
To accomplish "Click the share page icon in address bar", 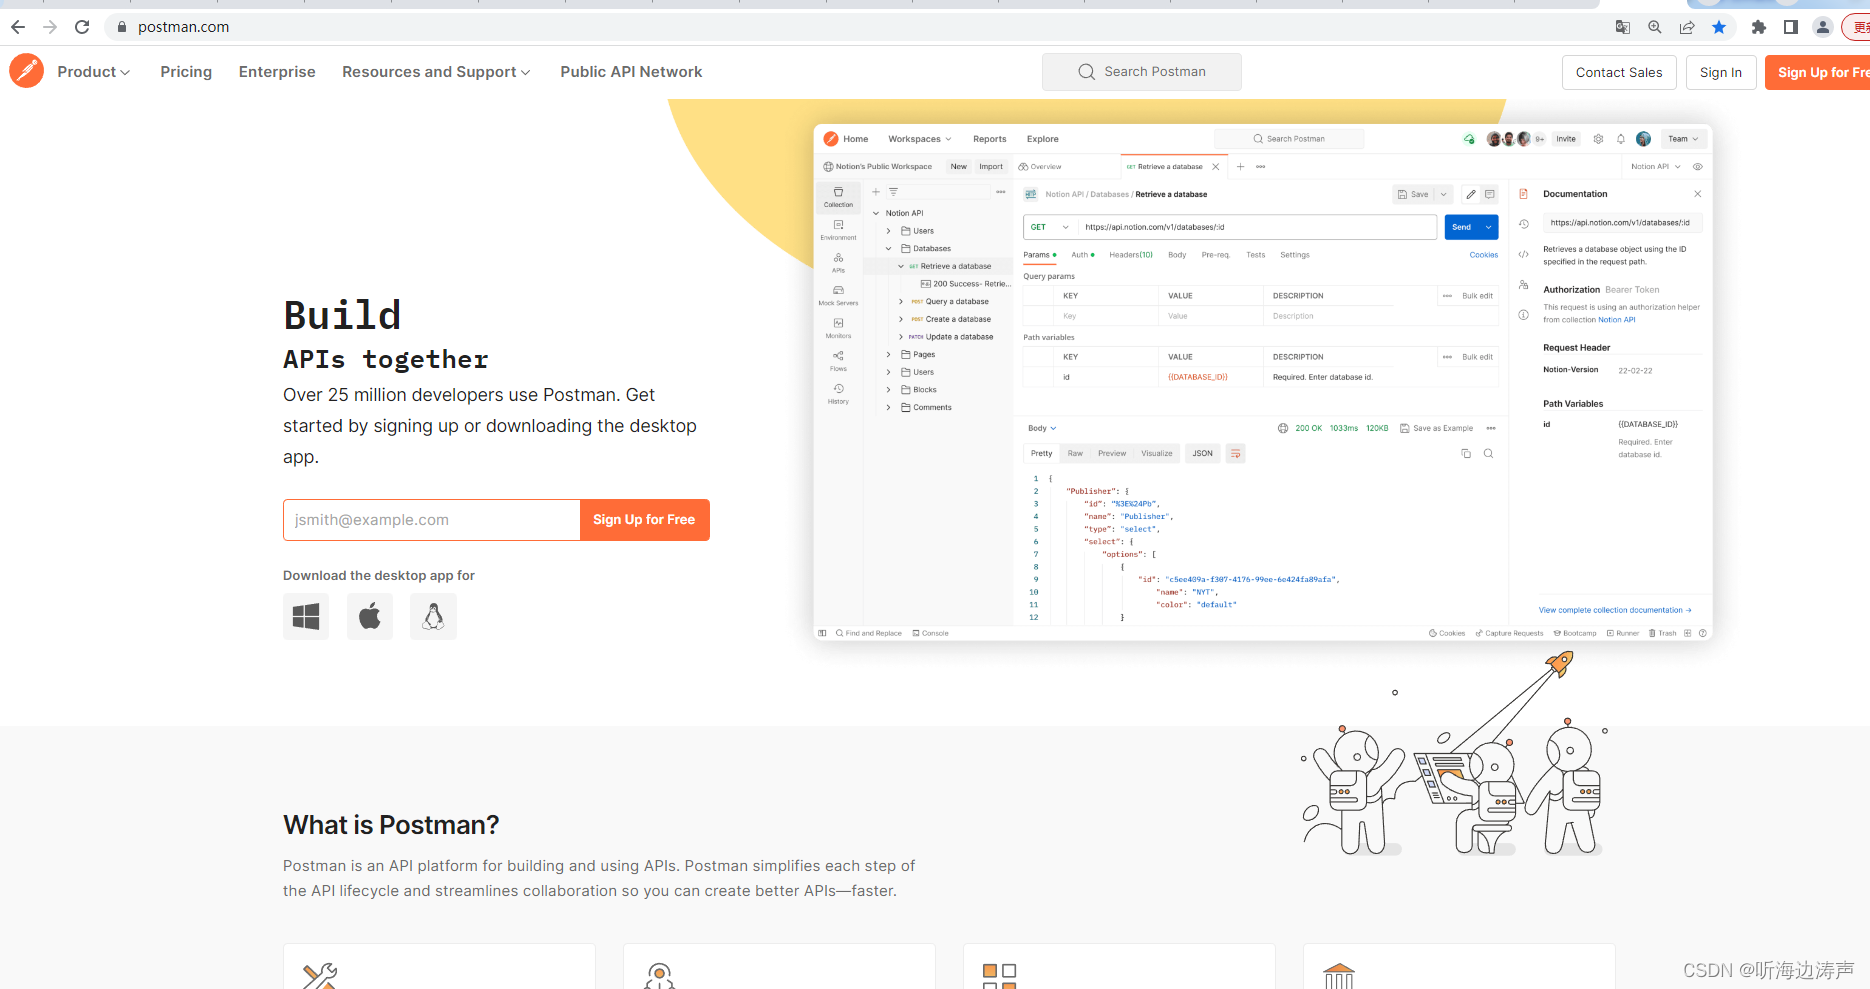I will [1687, 27].
